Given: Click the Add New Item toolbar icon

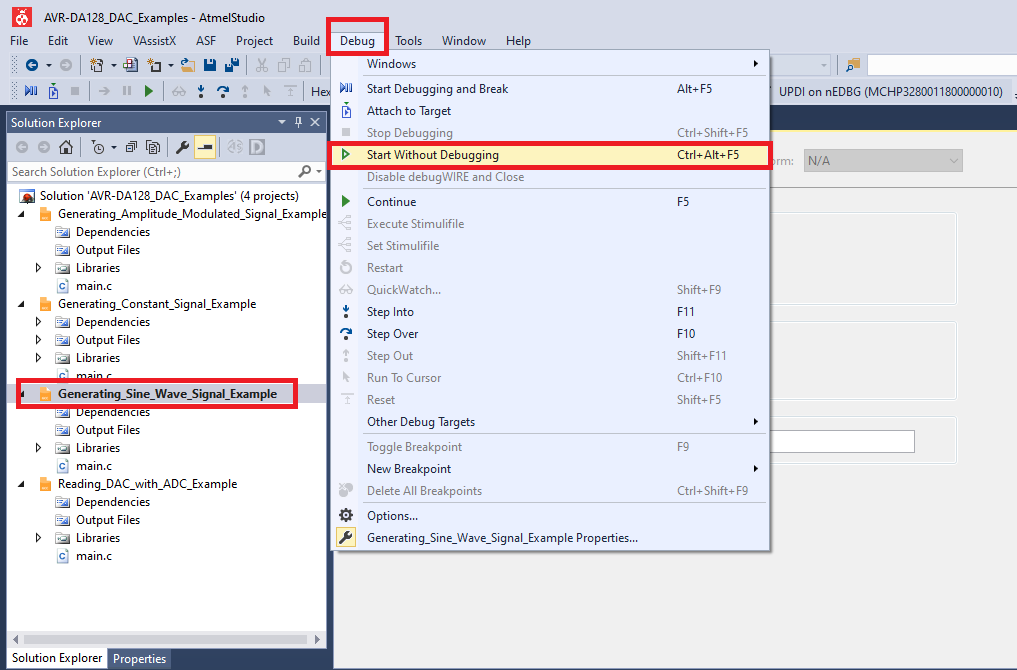Looking at the screenshot, I should point(130,65).
